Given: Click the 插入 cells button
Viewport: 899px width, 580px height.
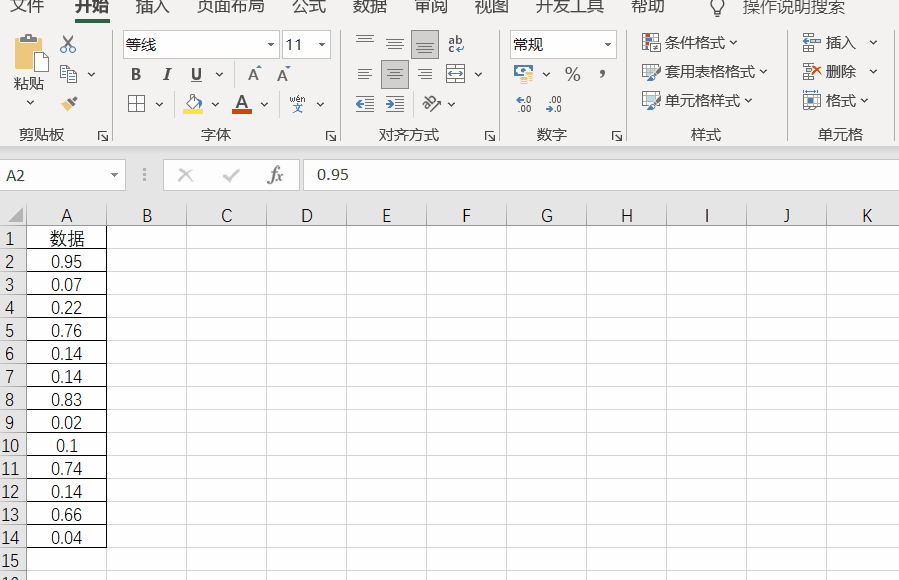Looking at the screenshot, I should coord(829,42).
